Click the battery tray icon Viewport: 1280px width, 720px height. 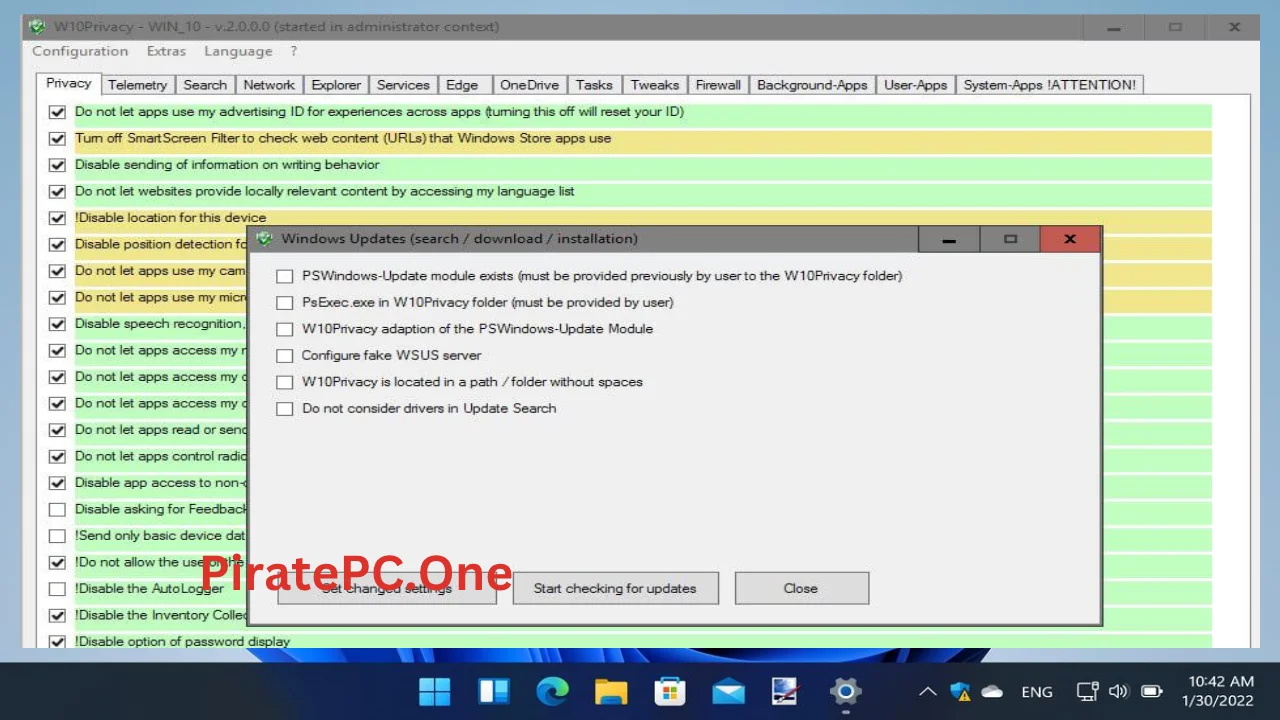click(1152, 691)
